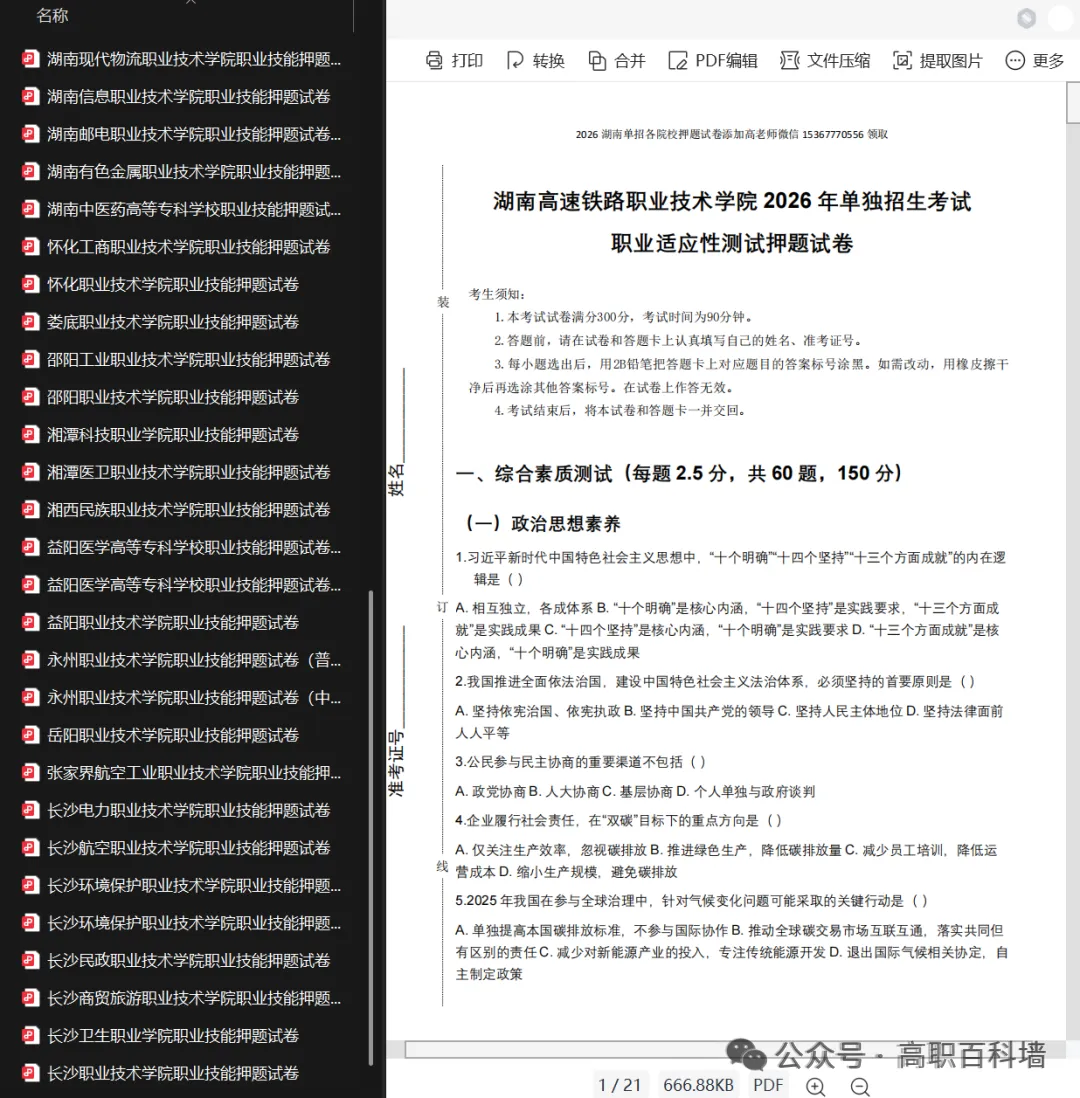Click 提取图片 extract images button
Screen dimensions: 1080x1098
[937, 61]
